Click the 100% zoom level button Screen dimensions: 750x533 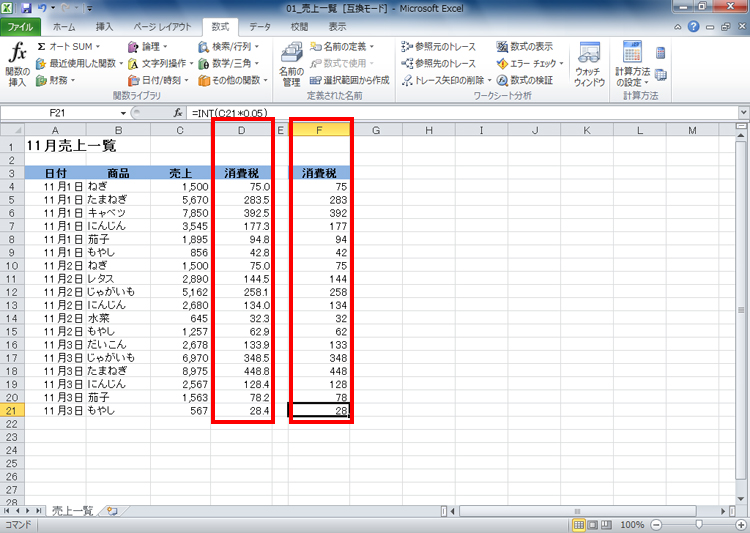point(632,525)
